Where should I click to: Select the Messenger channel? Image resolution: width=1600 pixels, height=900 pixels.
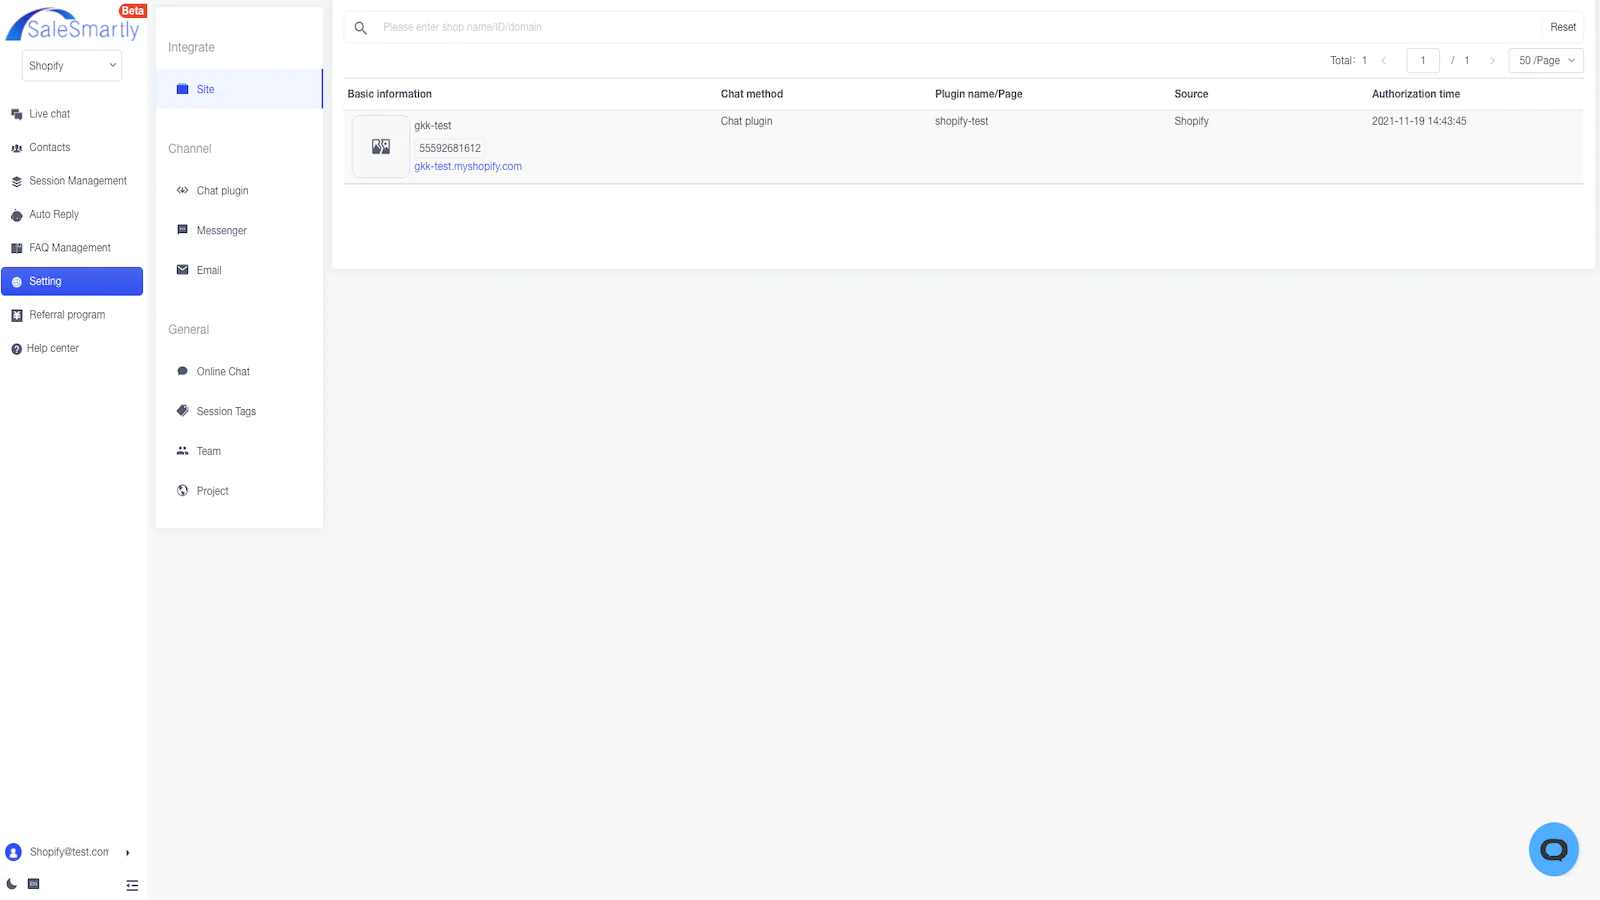coord(221,231)
